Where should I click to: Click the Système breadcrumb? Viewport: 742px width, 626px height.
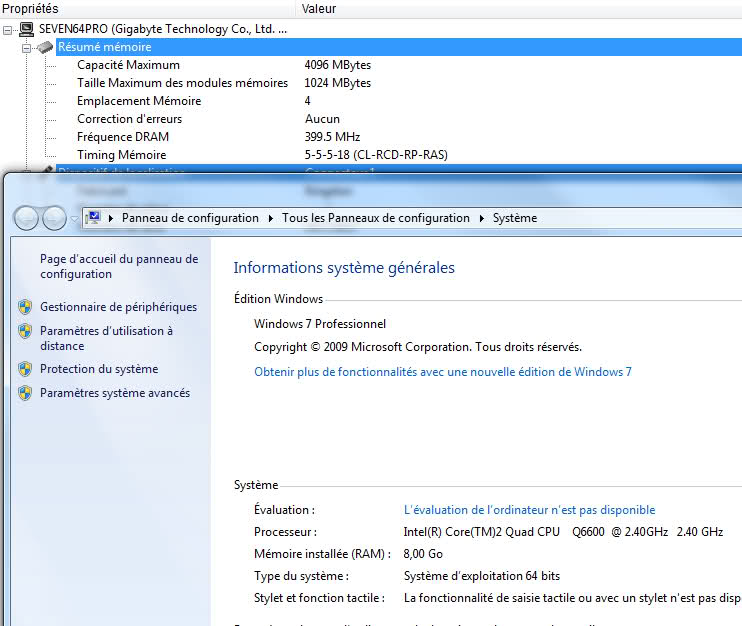(x=515, y=218)
